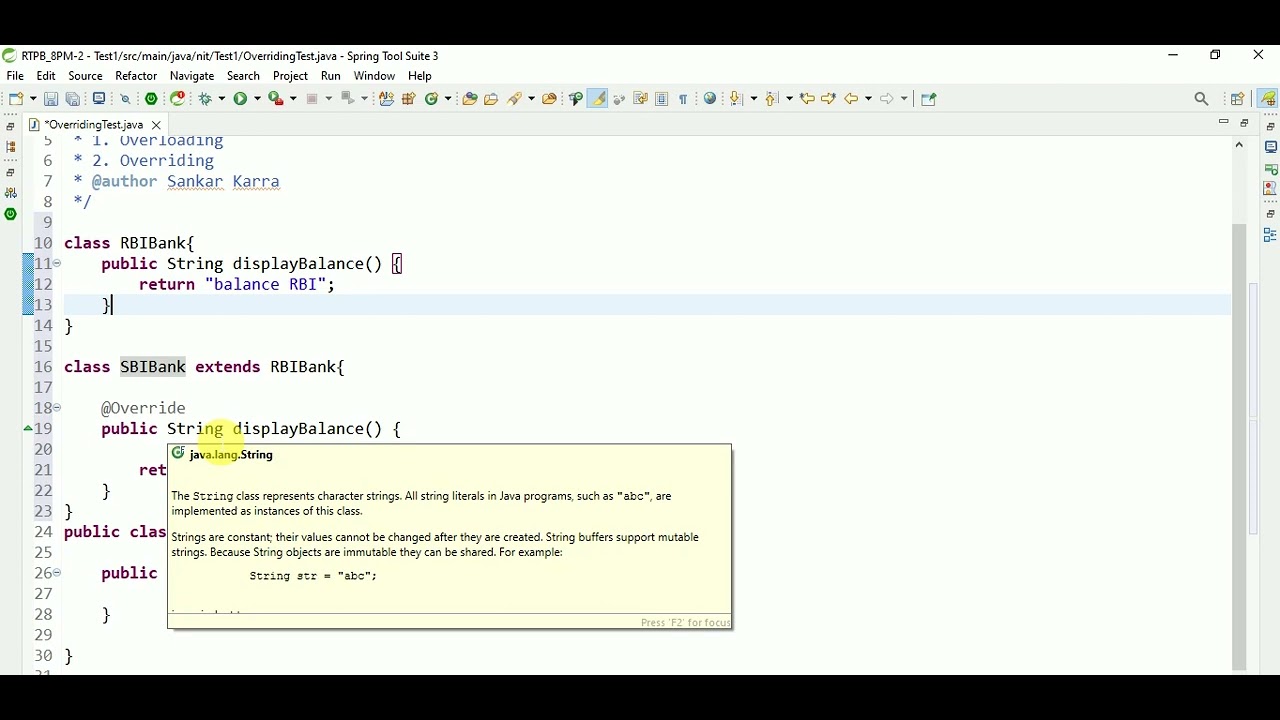Maximize the editor area
This screenshot has width=1280, height=720.
1245,123
